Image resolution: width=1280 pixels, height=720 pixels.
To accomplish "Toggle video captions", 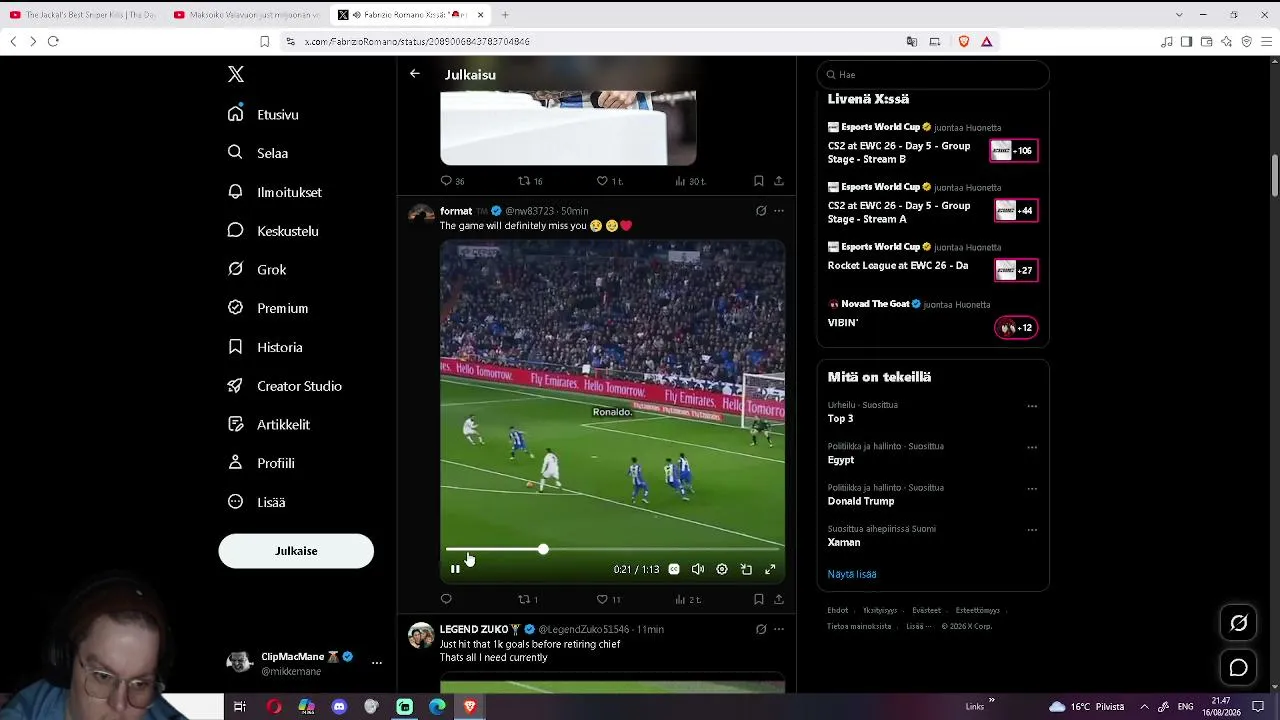I will (674, 569).
